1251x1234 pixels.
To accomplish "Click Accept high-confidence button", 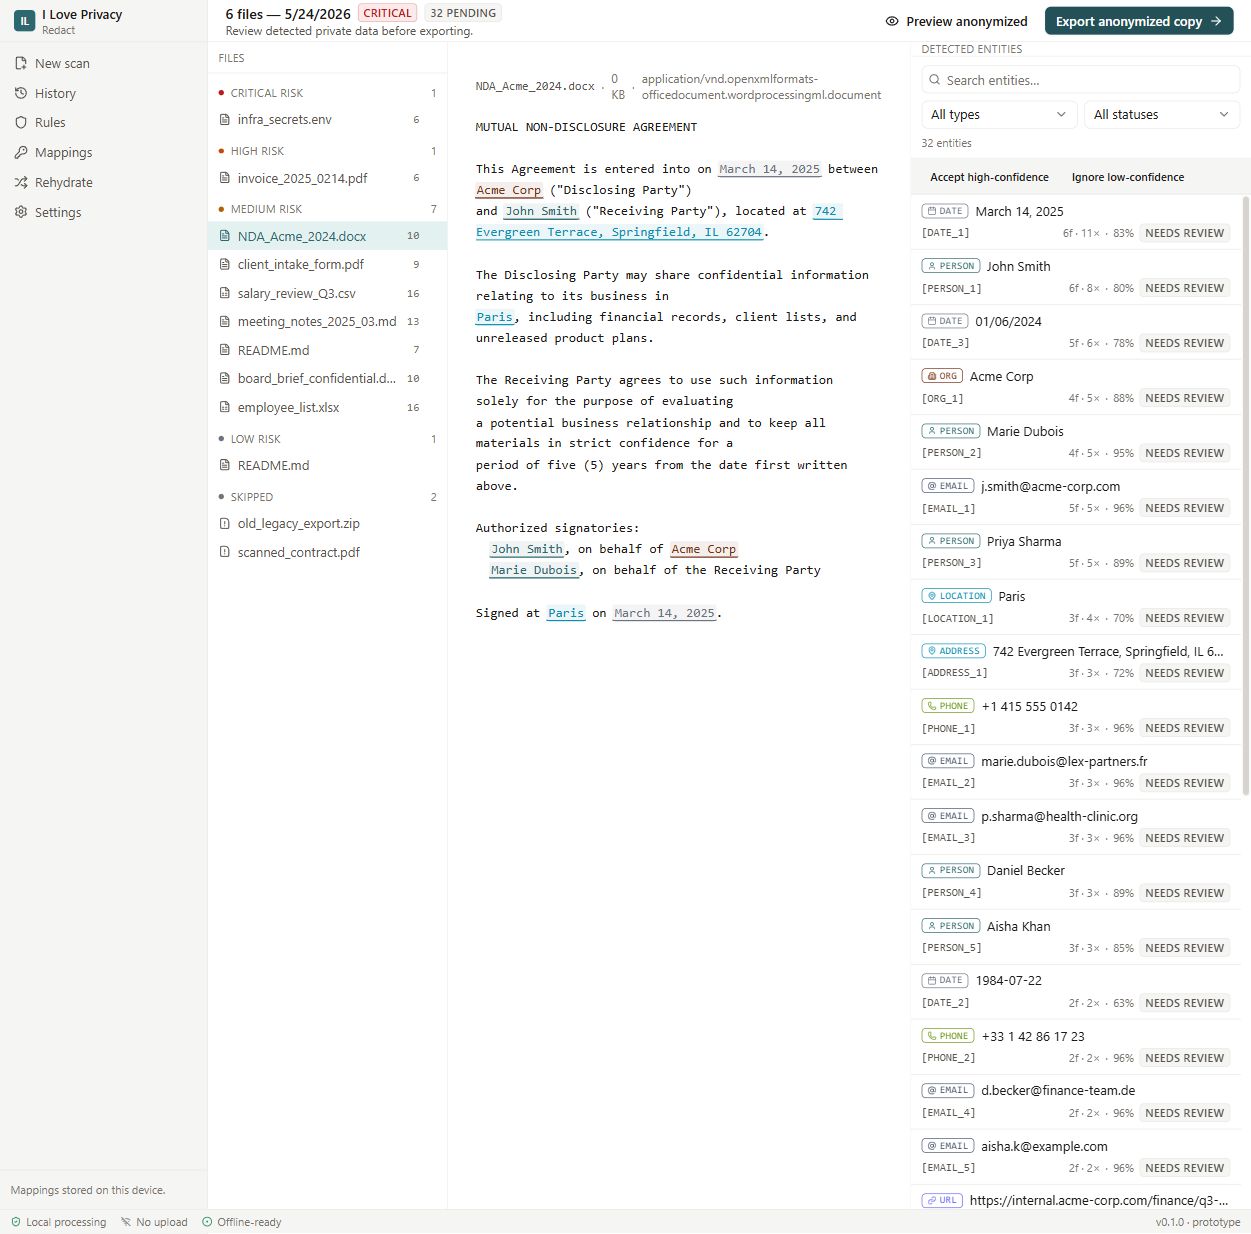I will 989,177.
